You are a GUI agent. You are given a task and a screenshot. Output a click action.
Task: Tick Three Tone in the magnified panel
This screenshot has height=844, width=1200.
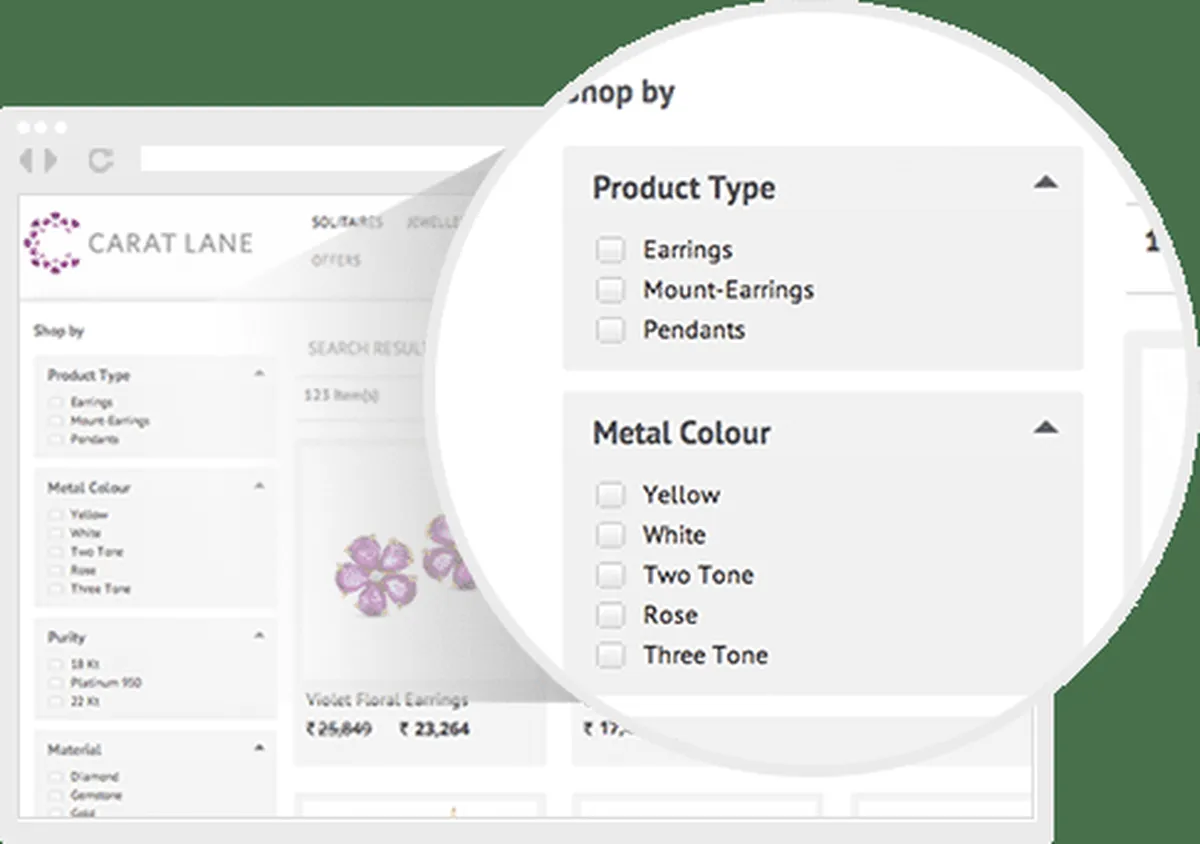point(610,656)
